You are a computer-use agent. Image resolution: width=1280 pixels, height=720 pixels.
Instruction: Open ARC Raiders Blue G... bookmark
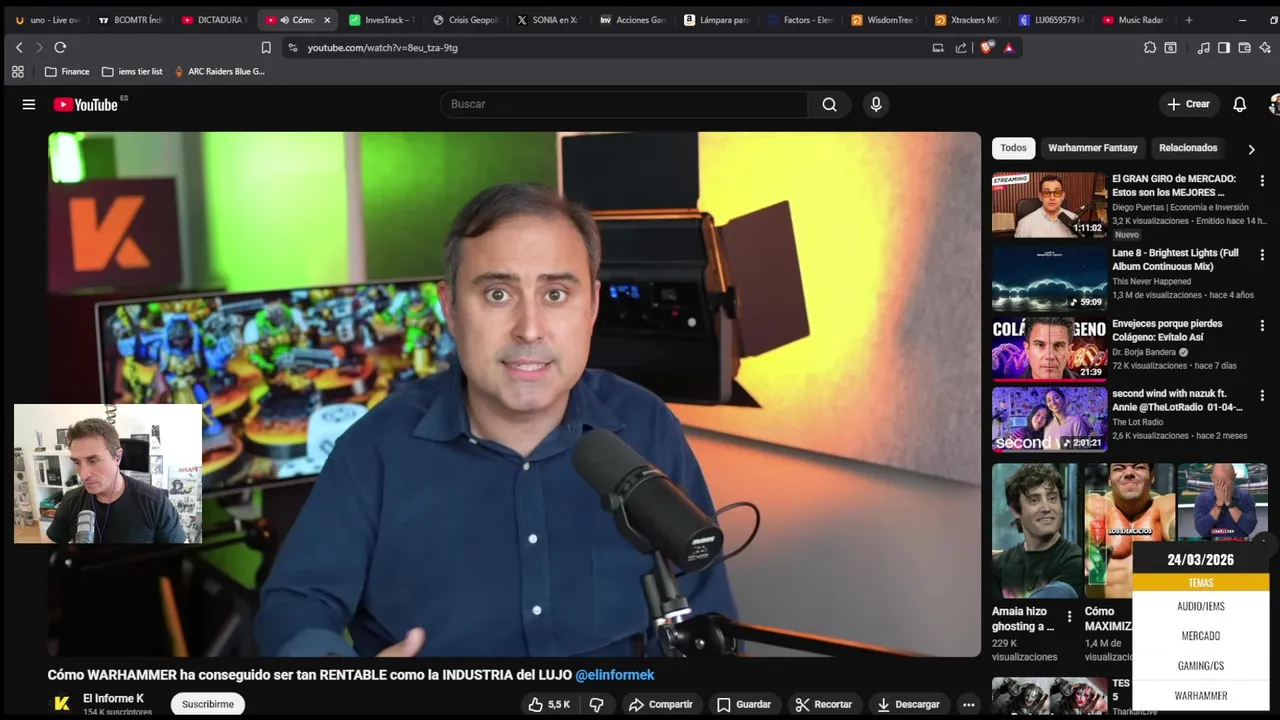[x=219, y=71]
